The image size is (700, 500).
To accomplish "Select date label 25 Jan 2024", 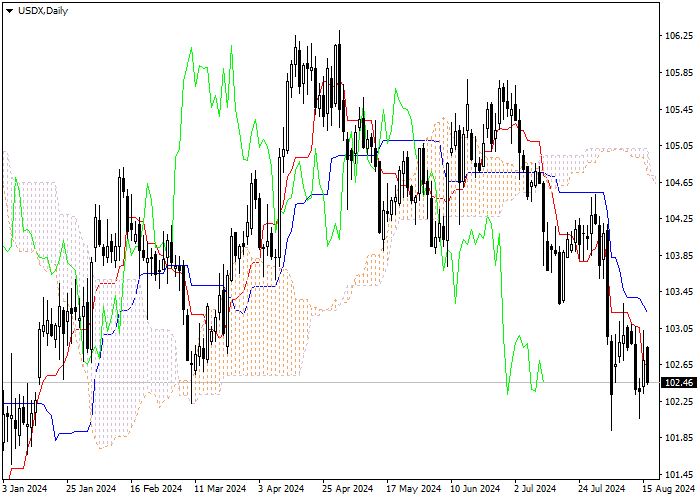I will point(92,489).
